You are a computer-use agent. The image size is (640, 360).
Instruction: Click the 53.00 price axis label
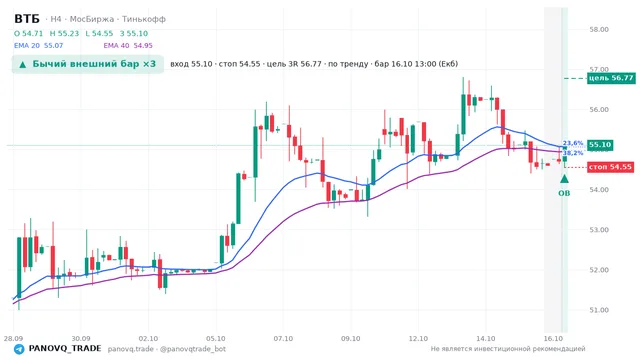599,230
